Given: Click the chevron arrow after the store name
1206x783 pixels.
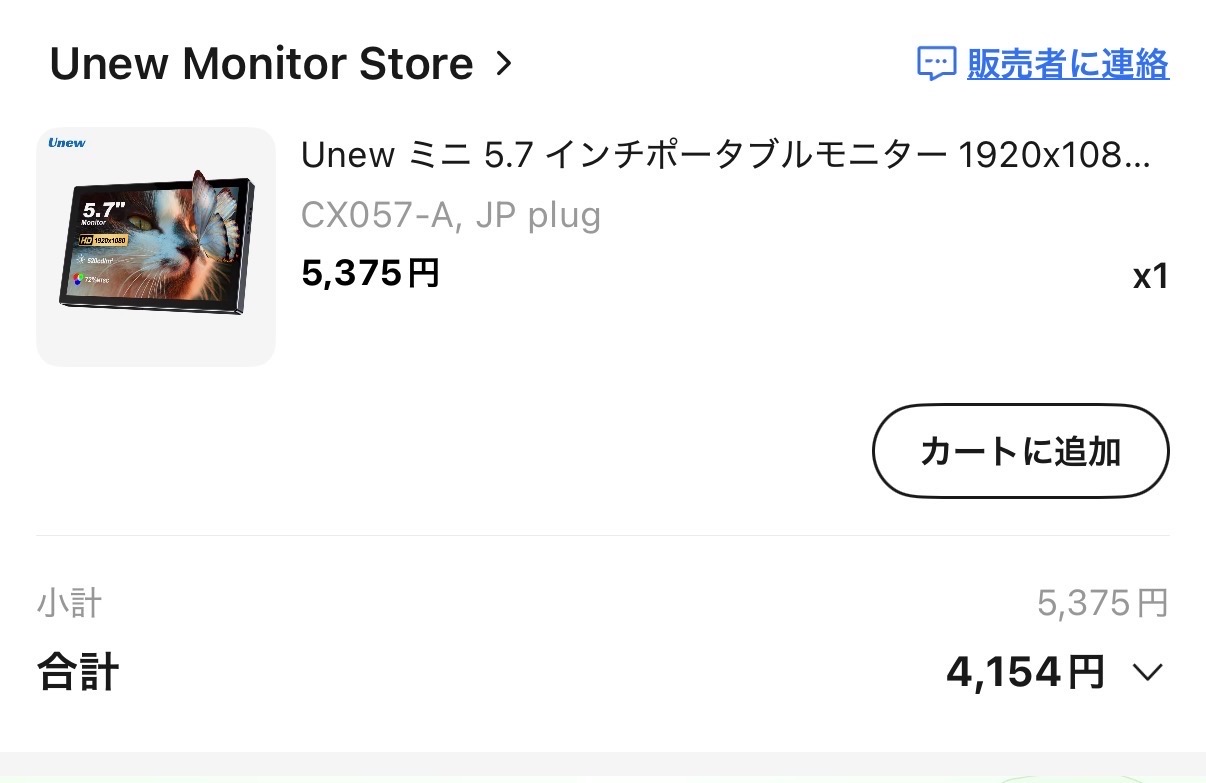Looking at the screenshot, I should (x=504, y=64).
